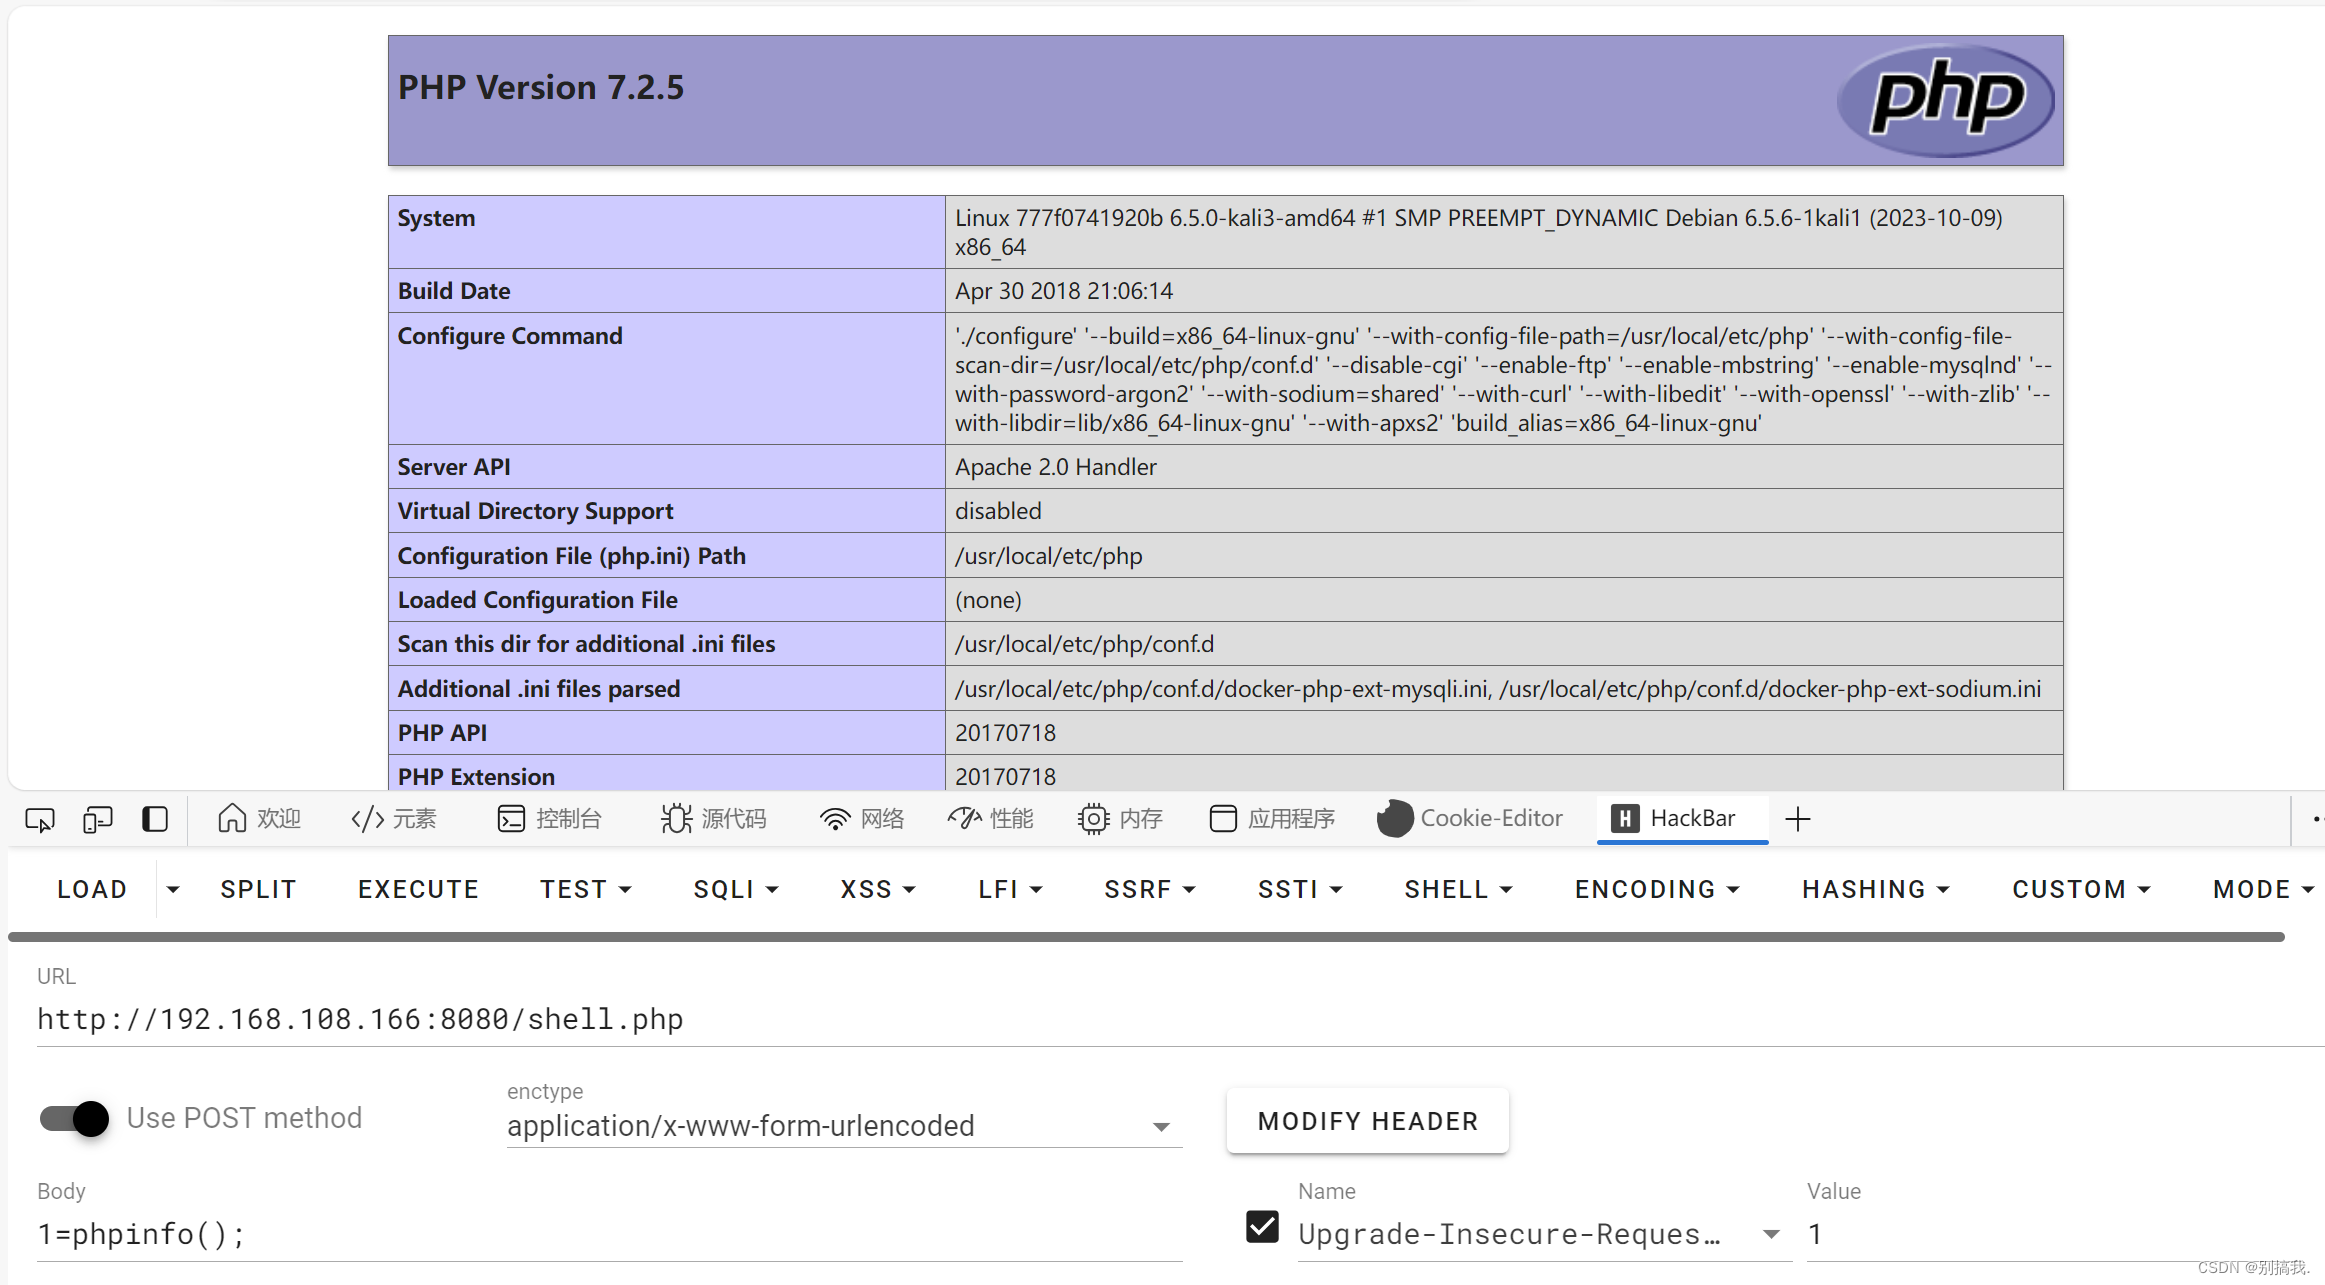The image size is (2325, 1285).
Task: Select the HackBar tab
Action: tap(1683, 819)
